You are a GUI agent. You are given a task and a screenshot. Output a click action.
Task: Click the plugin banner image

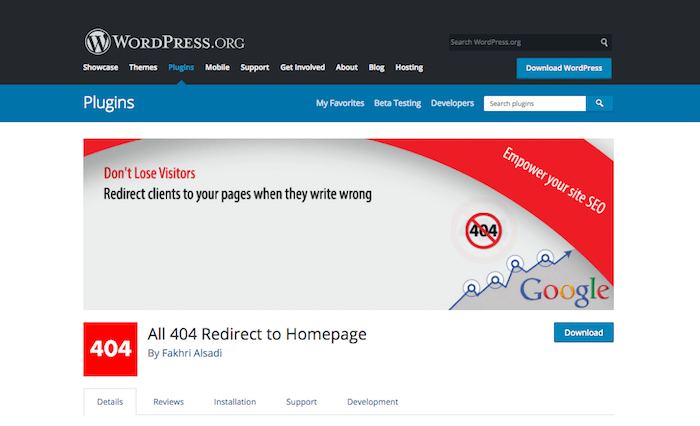tap(348, 224)
